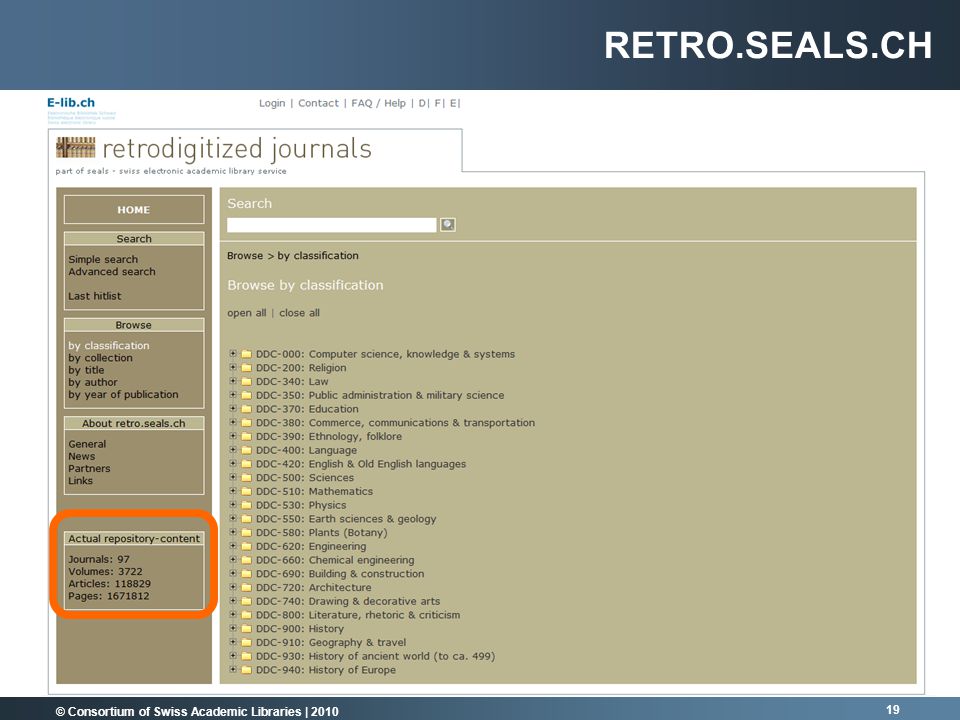Expand DDC-350 Public administration & military science

coord(233,395)
